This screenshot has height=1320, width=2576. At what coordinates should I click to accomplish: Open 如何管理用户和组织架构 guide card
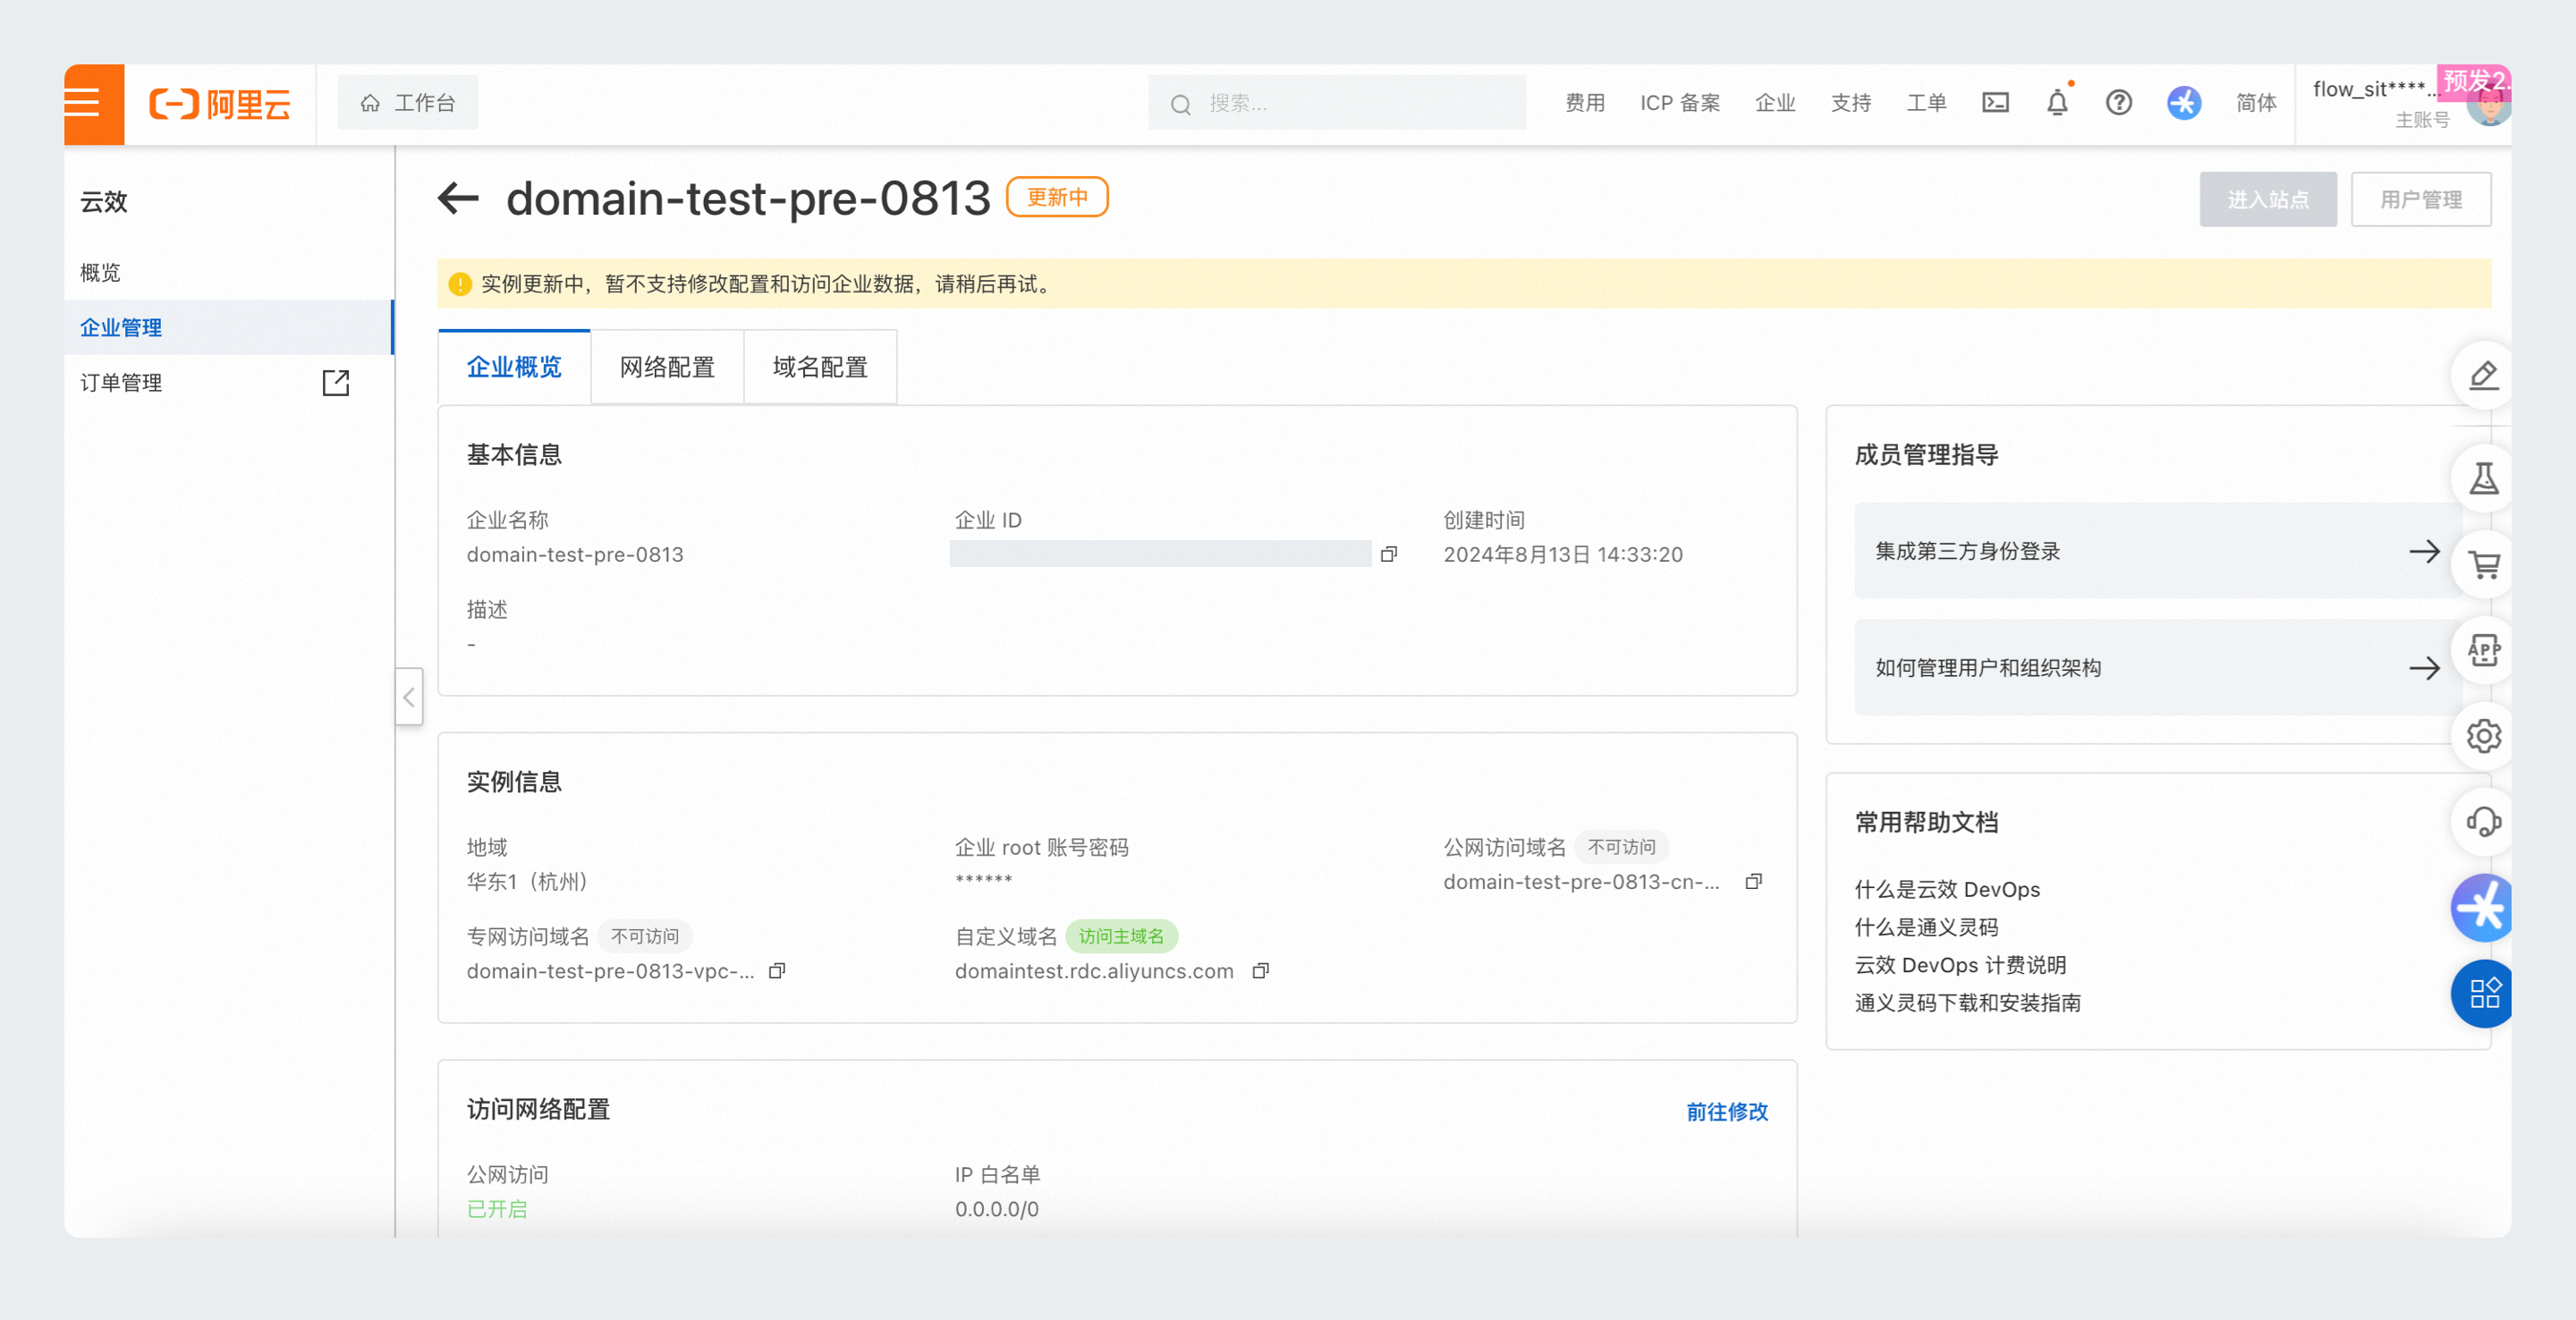tap(2157, 667)
